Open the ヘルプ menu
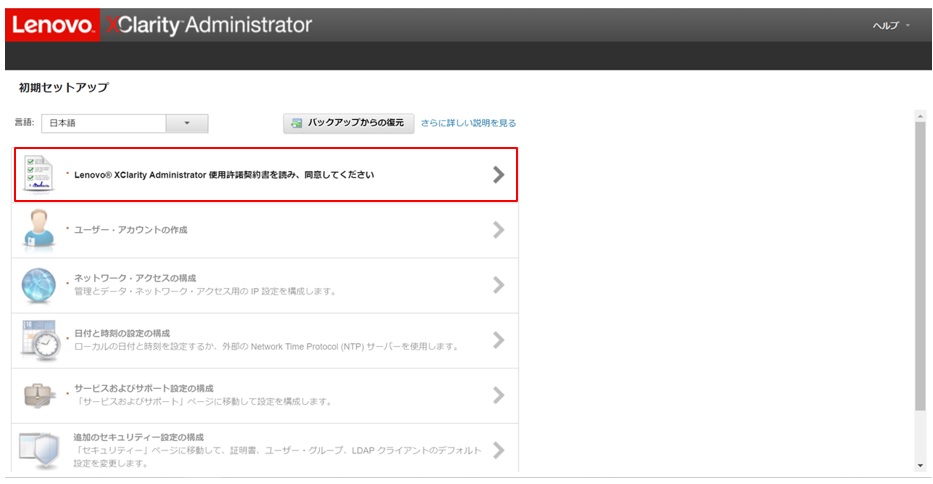This screenshot has height=484, width=933. (x=891, y=26)
